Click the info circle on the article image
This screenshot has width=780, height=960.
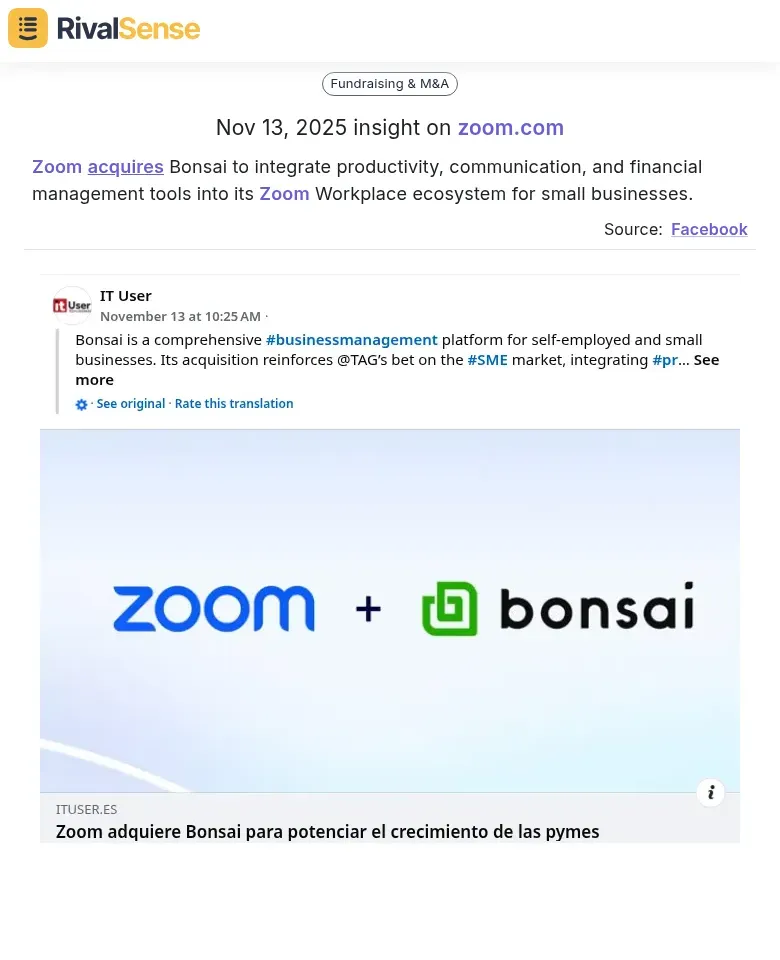tap(710, 792)
